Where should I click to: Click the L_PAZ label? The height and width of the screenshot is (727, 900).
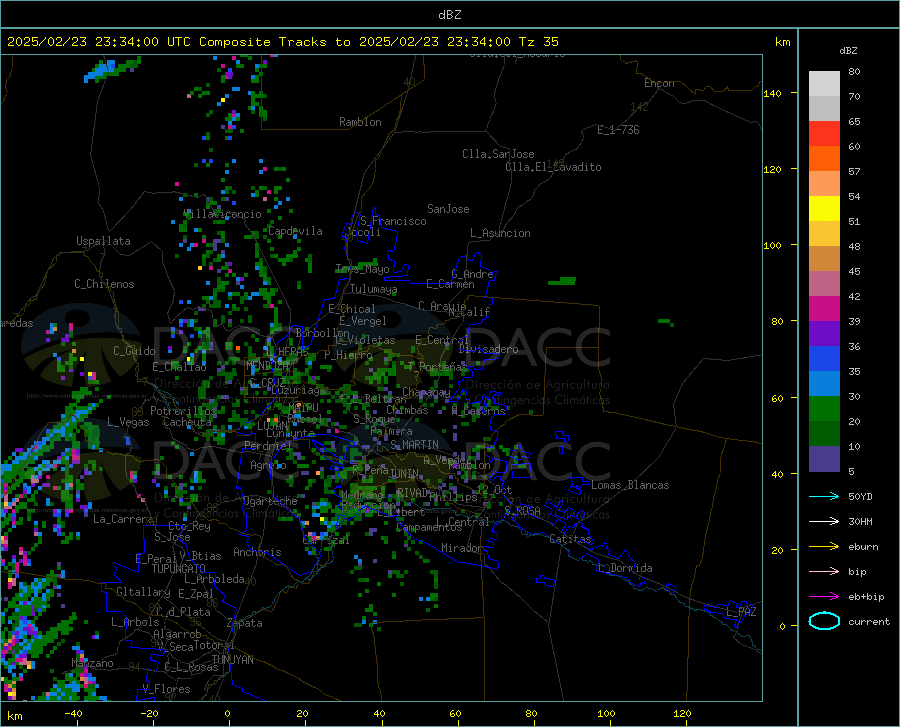pos(740,612)
